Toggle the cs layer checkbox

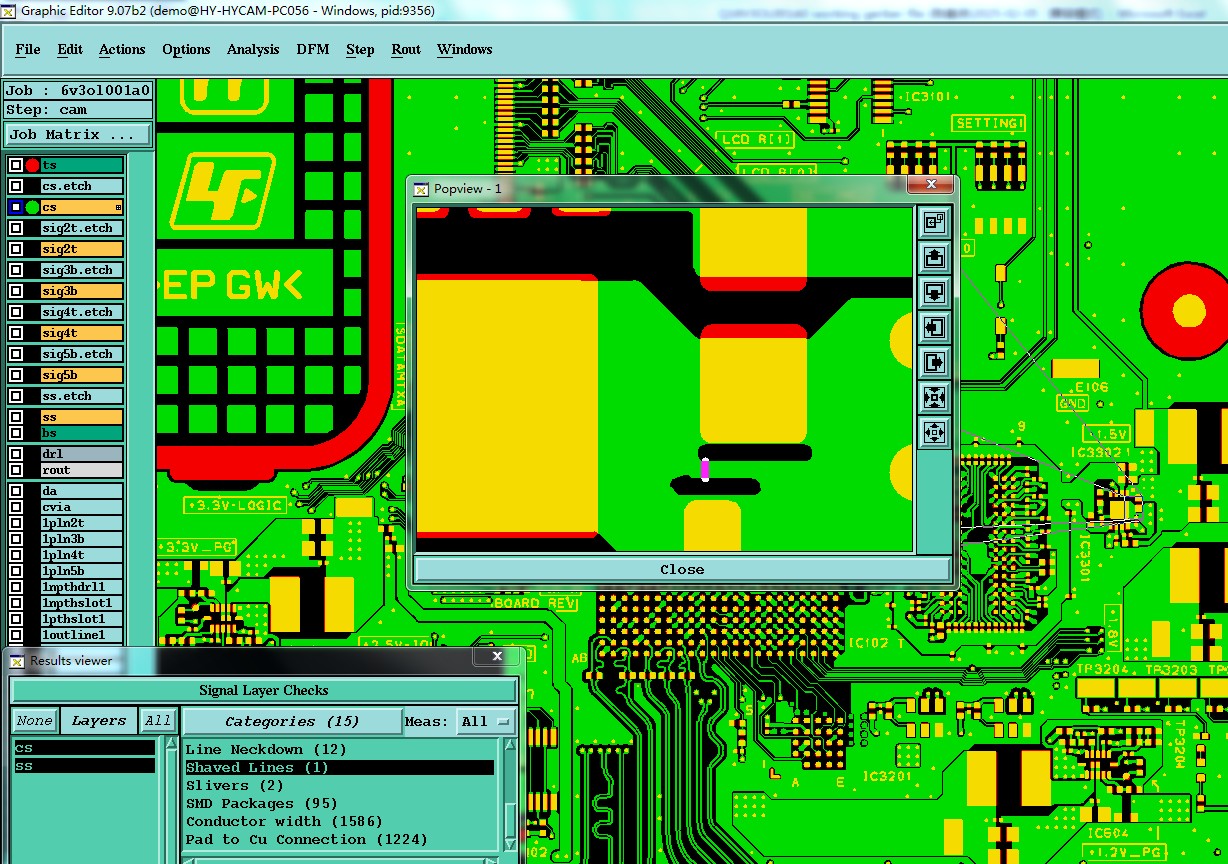tap(16, 207)
